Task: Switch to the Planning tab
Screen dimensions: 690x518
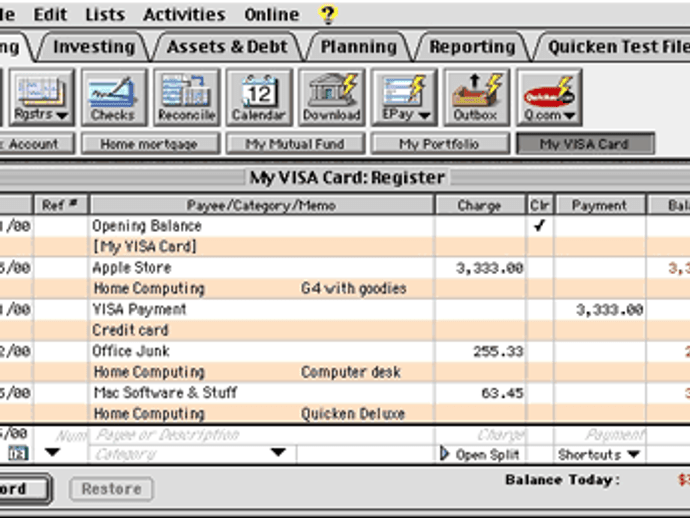Action: click(358, 47)
